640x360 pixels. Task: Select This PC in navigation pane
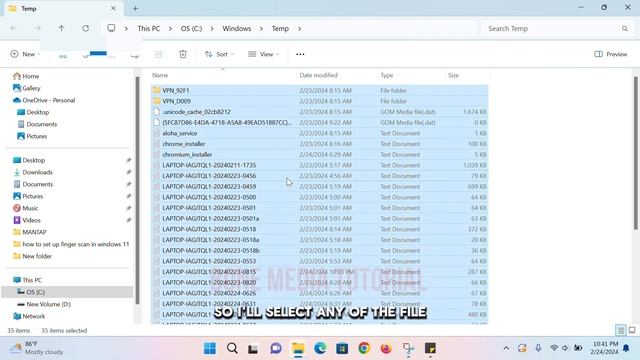tap(27, 280)
